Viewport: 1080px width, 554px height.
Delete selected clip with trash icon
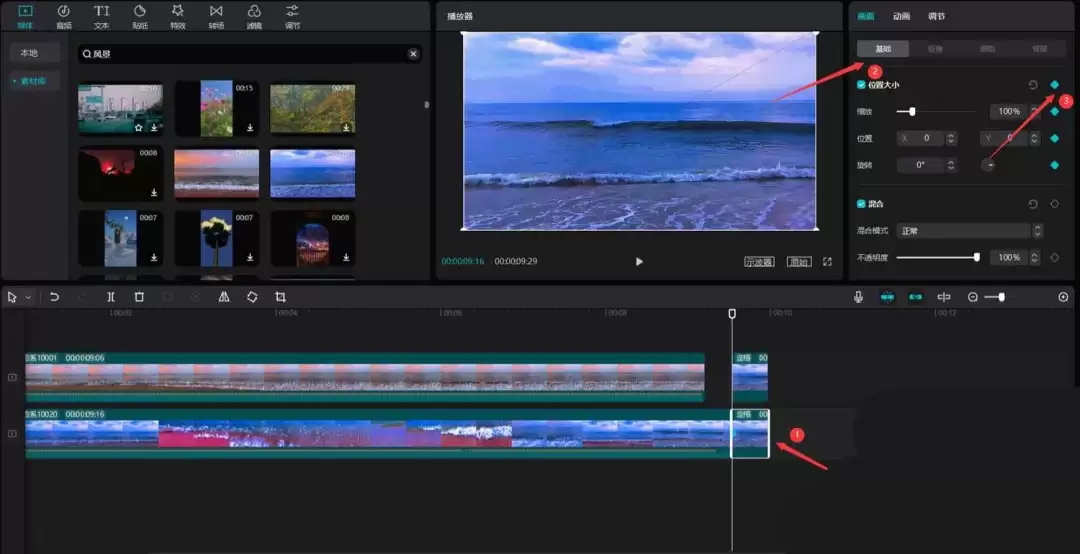click(139, 297)
